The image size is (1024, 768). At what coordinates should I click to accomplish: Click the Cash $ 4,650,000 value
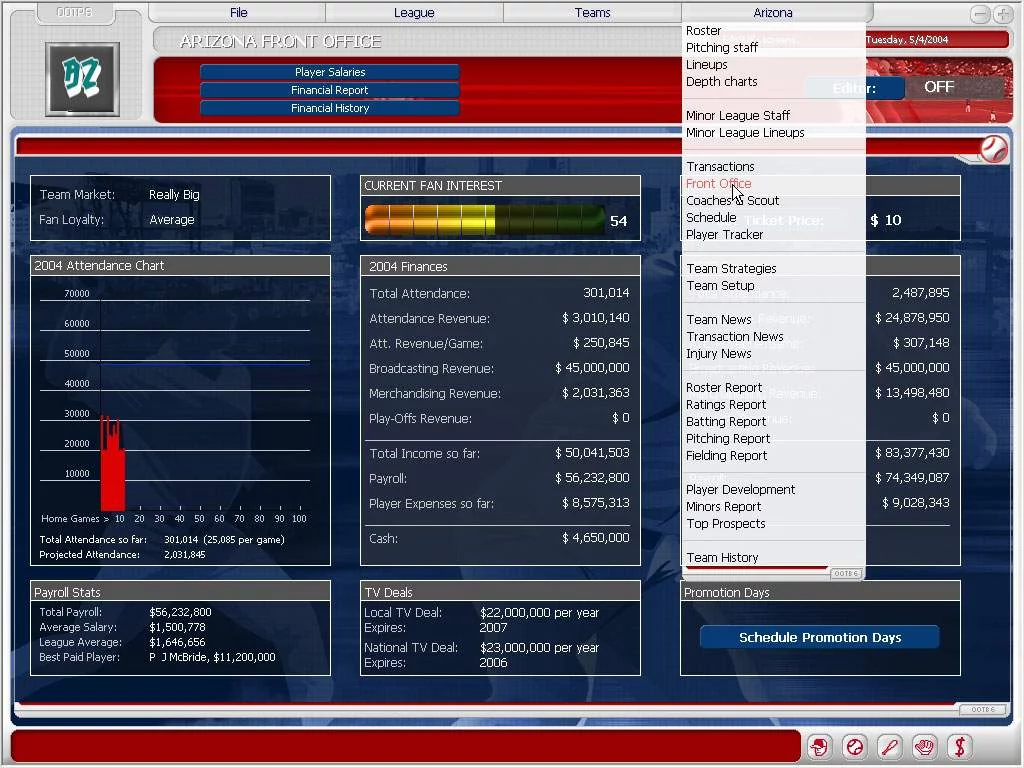pos(596,537)
